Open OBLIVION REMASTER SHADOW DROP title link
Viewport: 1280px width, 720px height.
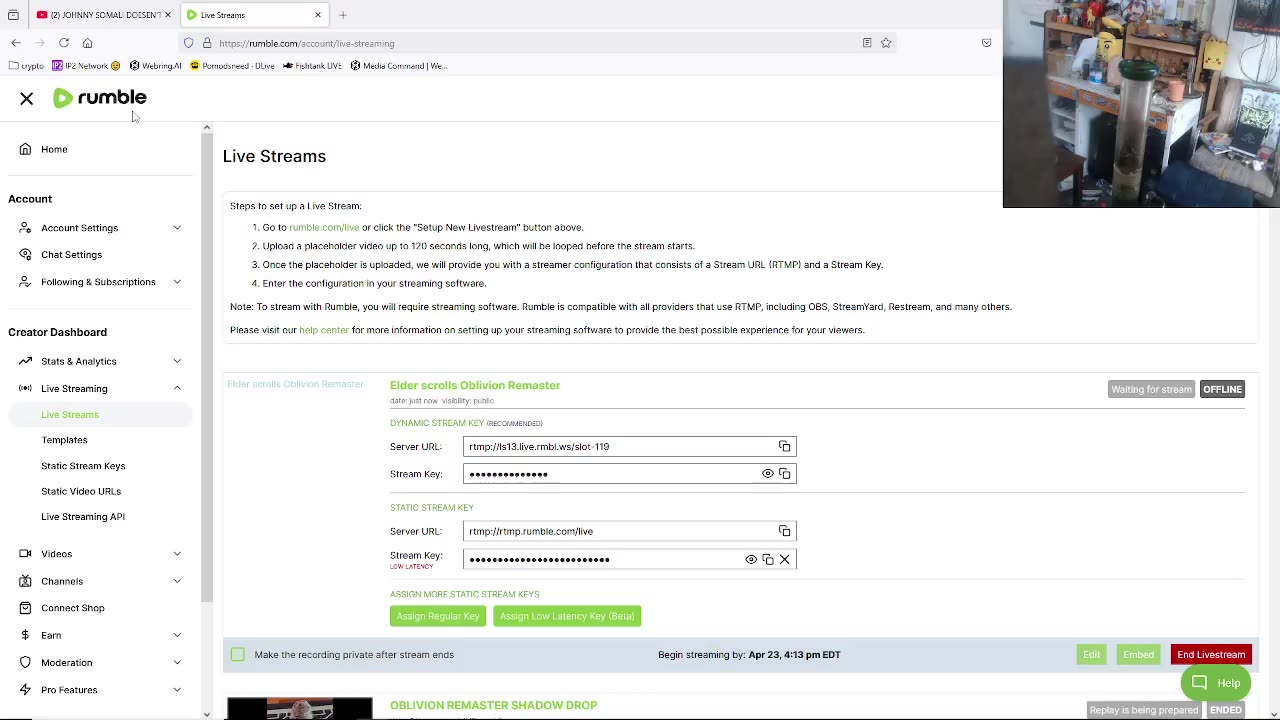(x=493, y=705)
